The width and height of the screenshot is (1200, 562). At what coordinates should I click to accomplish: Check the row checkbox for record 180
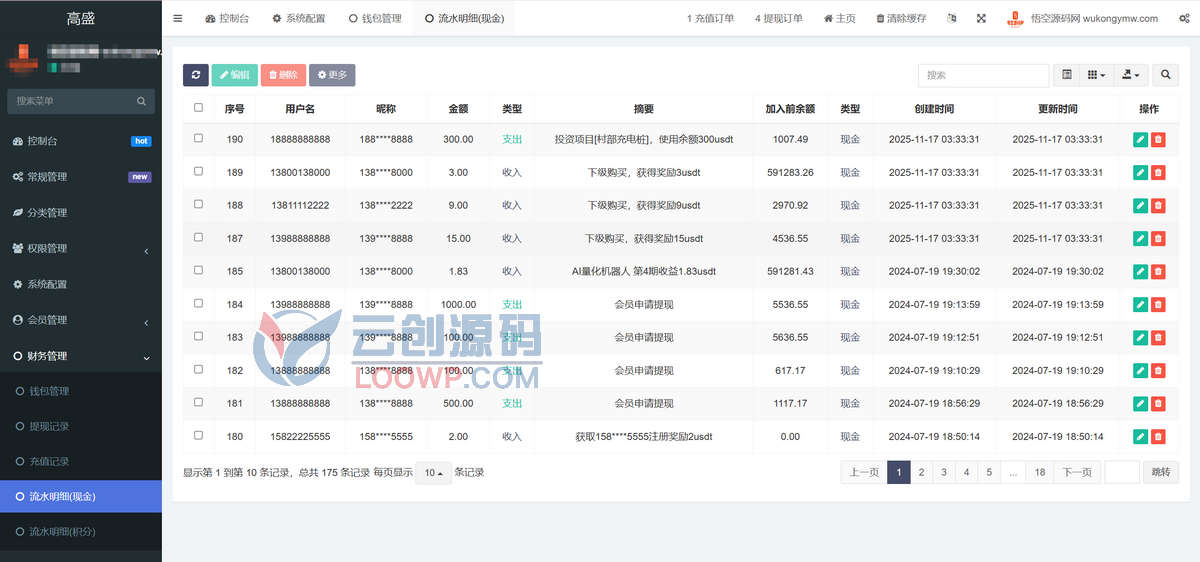[198, 435]
